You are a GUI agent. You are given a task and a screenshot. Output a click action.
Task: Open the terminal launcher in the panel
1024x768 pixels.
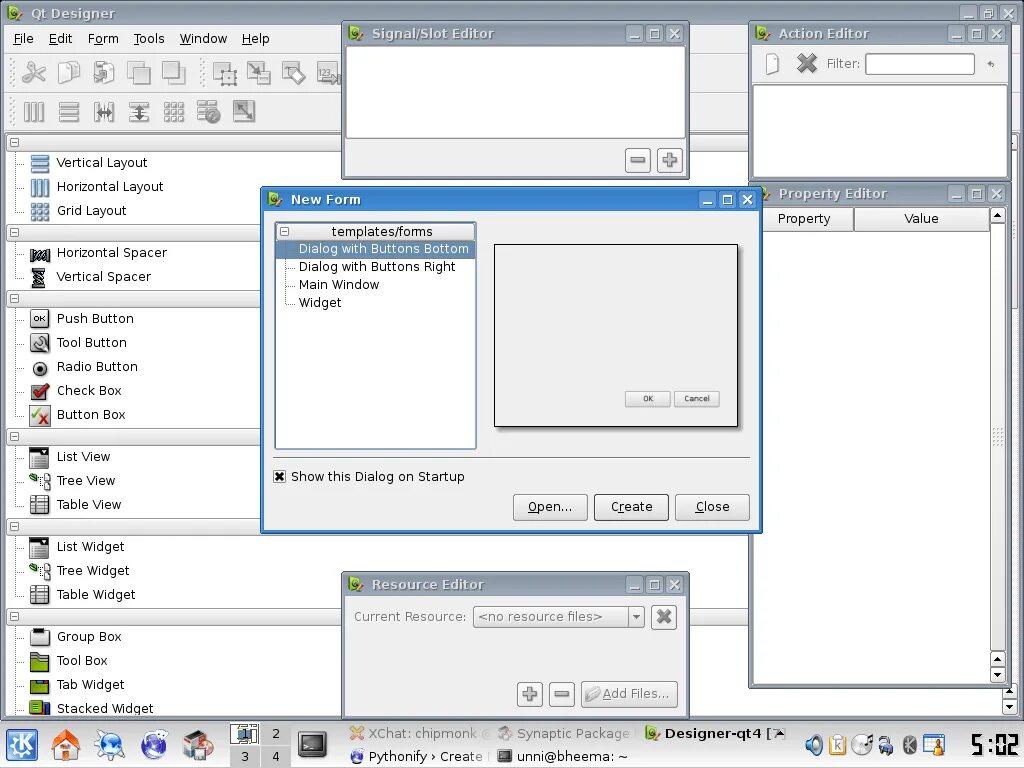click(x=312, y=744)
